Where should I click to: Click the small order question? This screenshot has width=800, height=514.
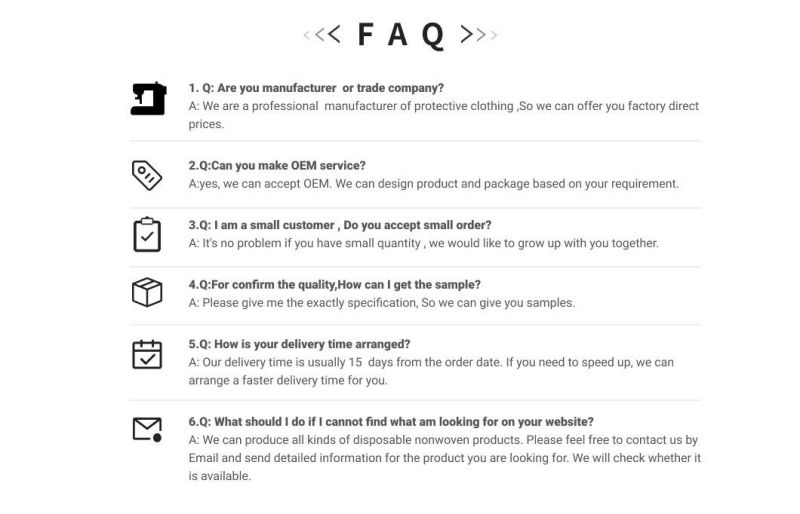[340, 225]
